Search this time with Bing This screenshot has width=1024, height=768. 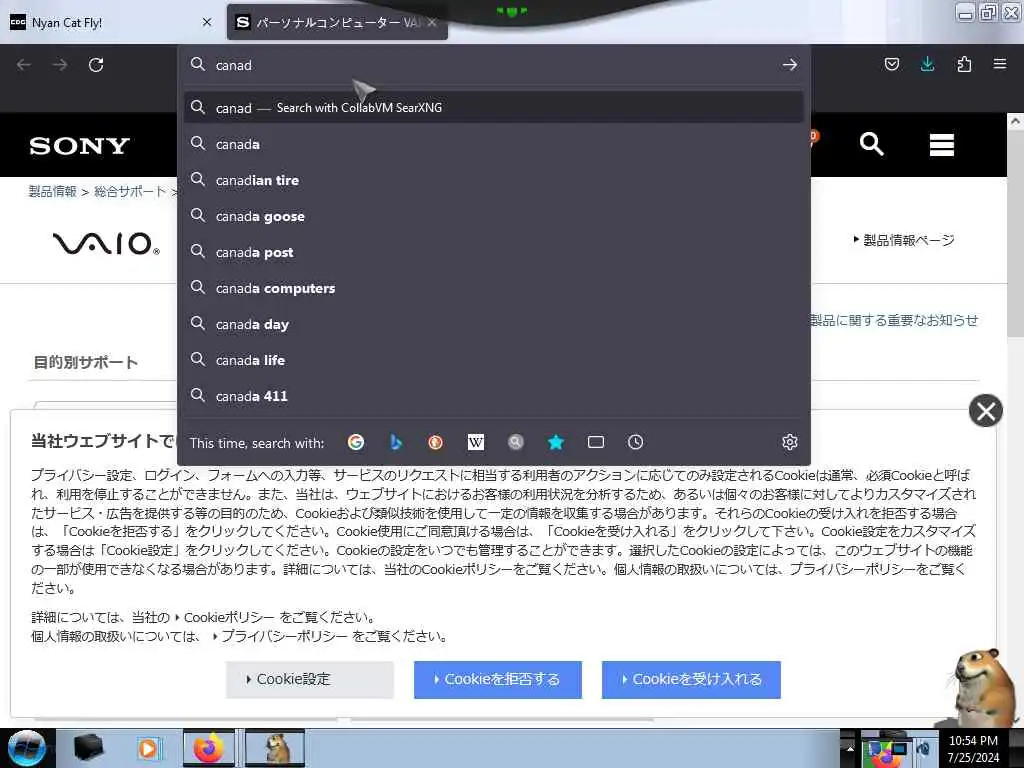[x=396, y=442]
